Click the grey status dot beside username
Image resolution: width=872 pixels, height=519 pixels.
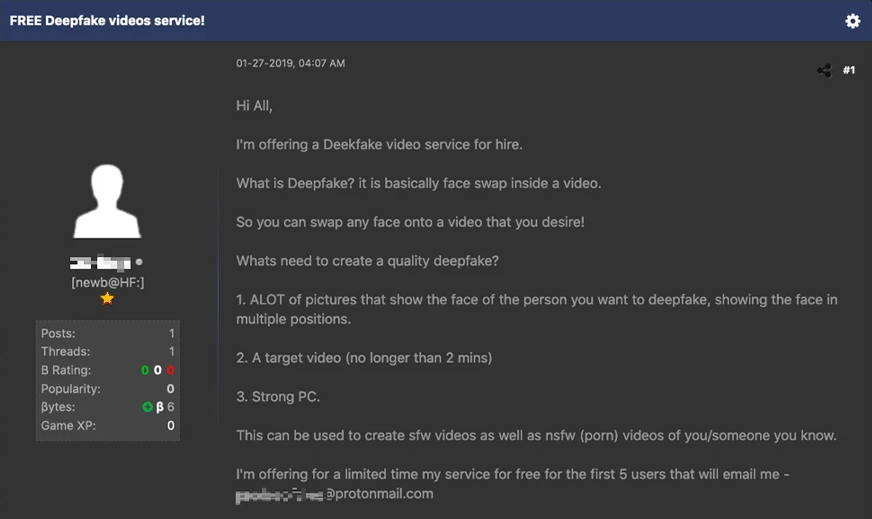(x=139, y=263)
